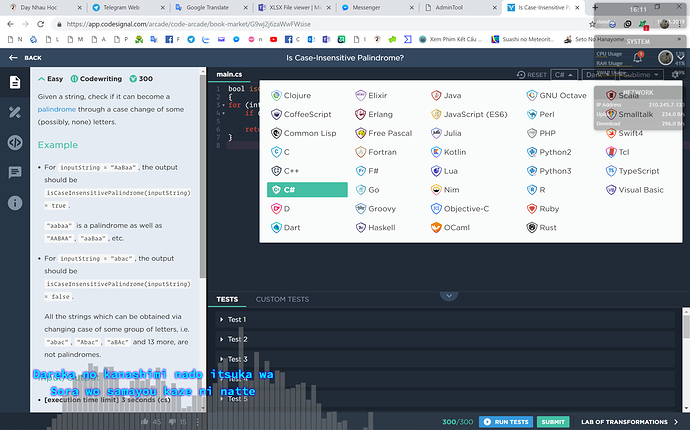Choose GNU Octave language
The image size is (690, 430).
557,96
